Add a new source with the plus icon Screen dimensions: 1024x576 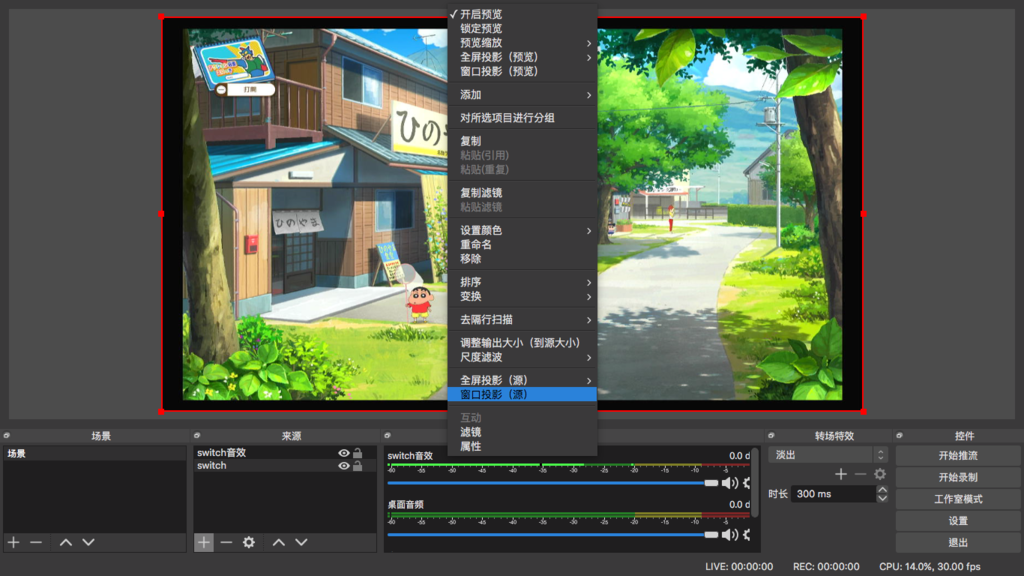point(202,542)
